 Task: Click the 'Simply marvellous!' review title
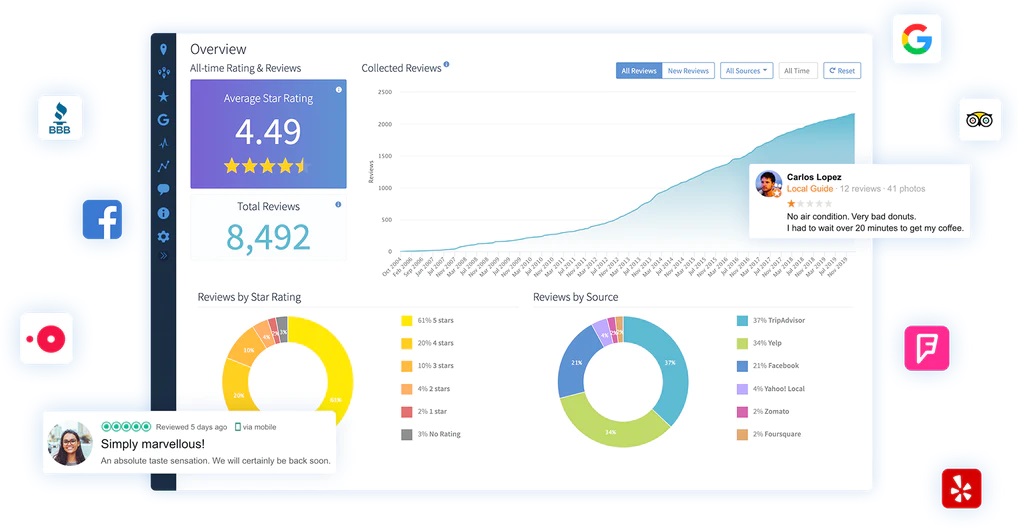coord(153,444)
